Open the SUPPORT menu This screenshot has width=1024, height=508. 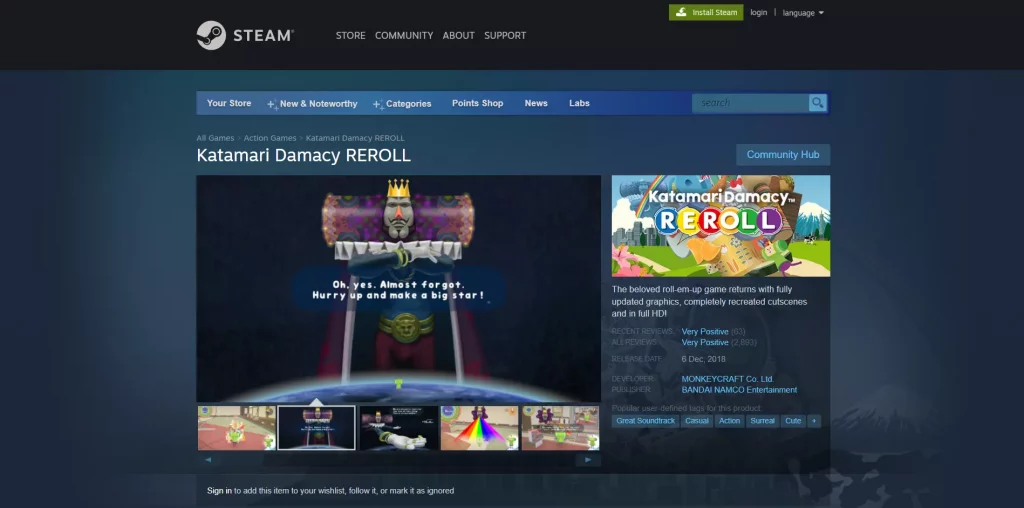[505, 35]
